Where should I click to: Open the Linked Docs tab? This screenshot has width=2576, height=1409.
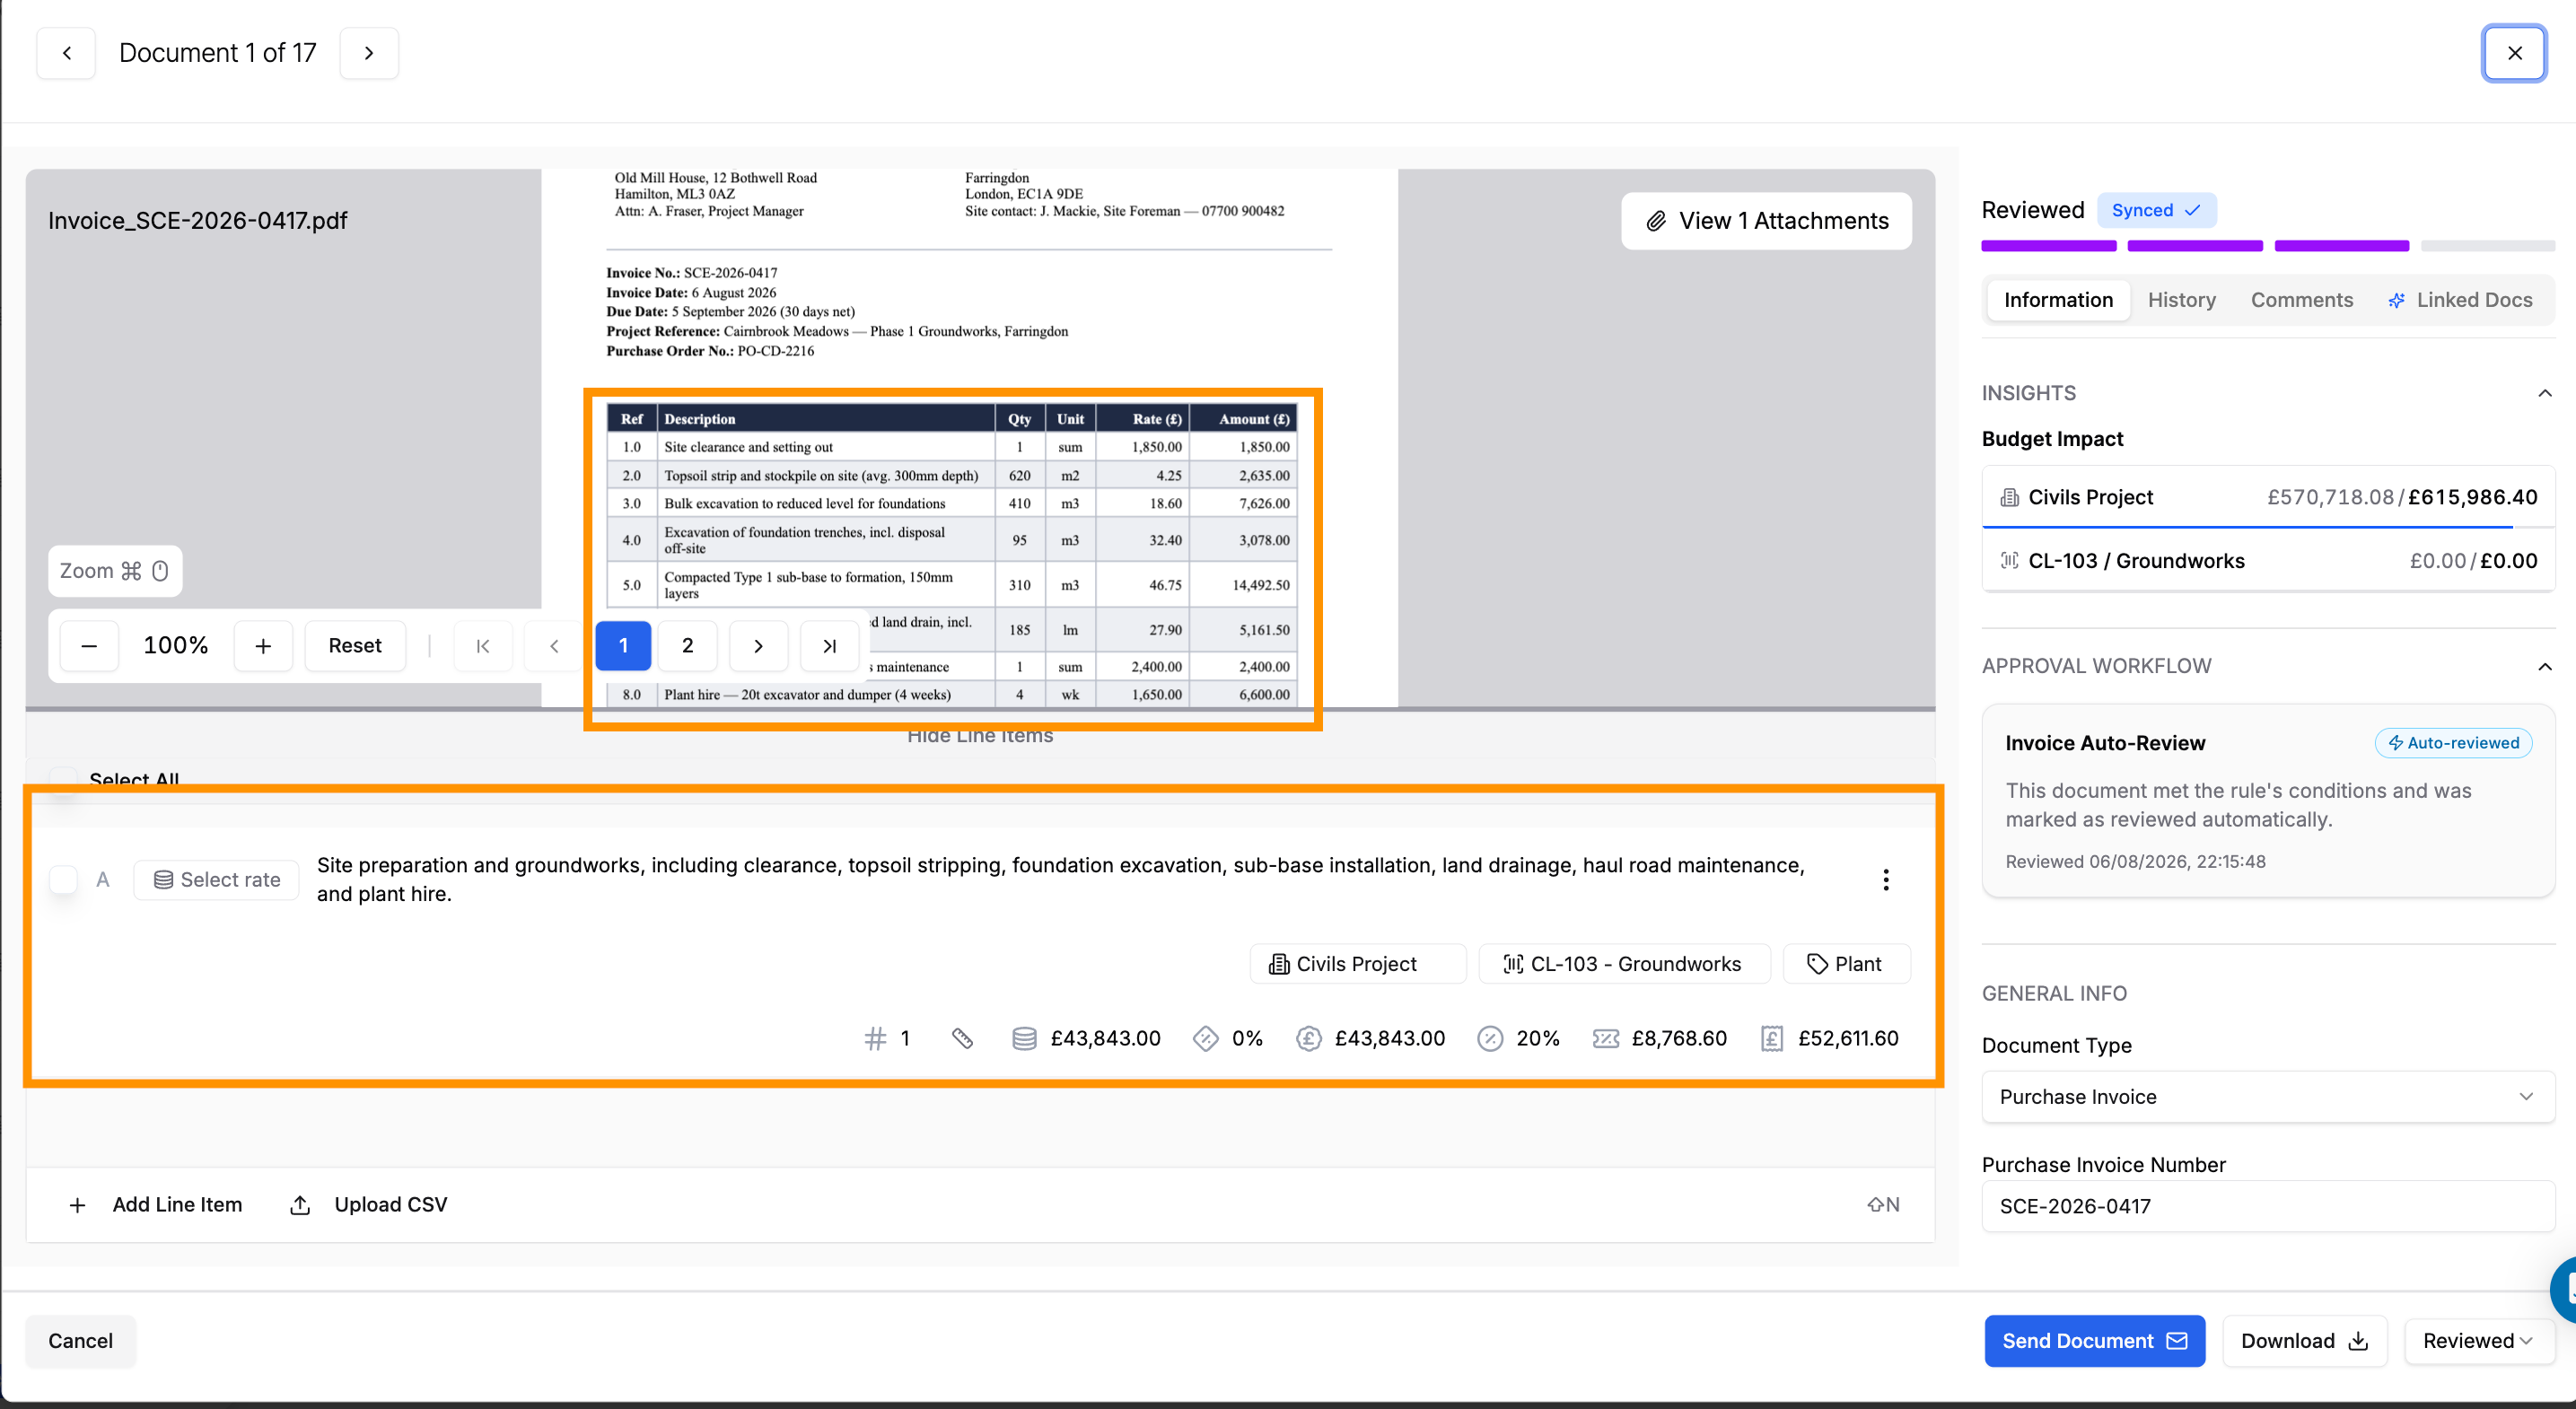coord(2460,300)
